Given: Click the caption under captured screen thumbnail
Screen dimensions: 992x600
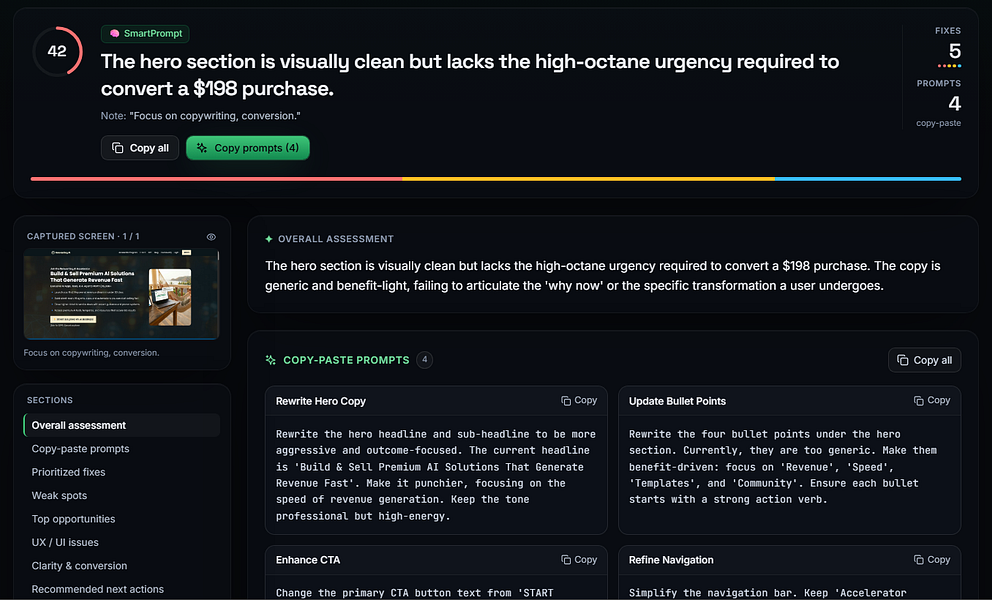Looking at the screenshot, I should pyautogui.click(x=91, y=353).
